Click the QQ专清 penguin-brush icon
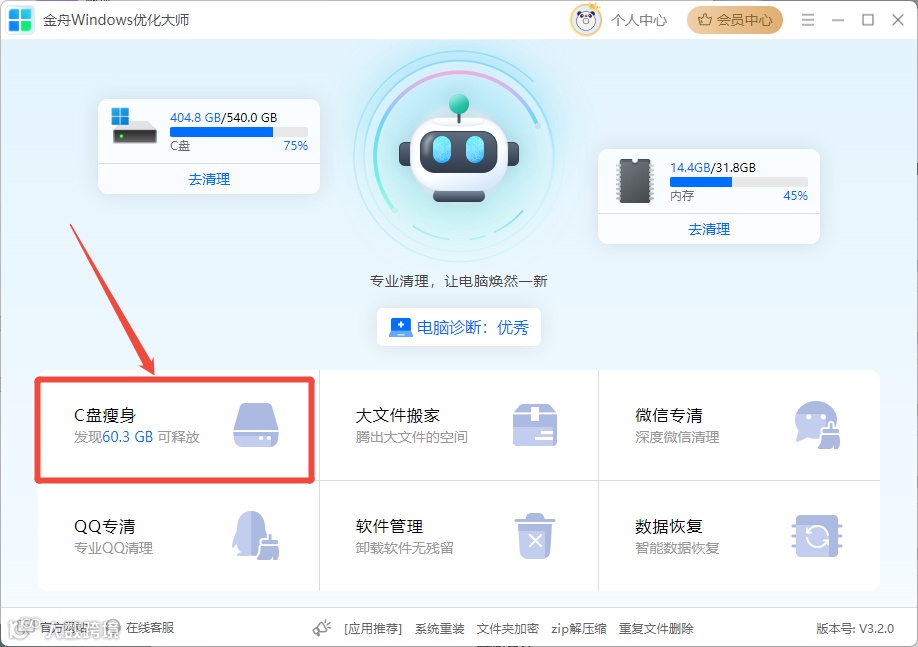918x647 pixels. tap(256, 536)
